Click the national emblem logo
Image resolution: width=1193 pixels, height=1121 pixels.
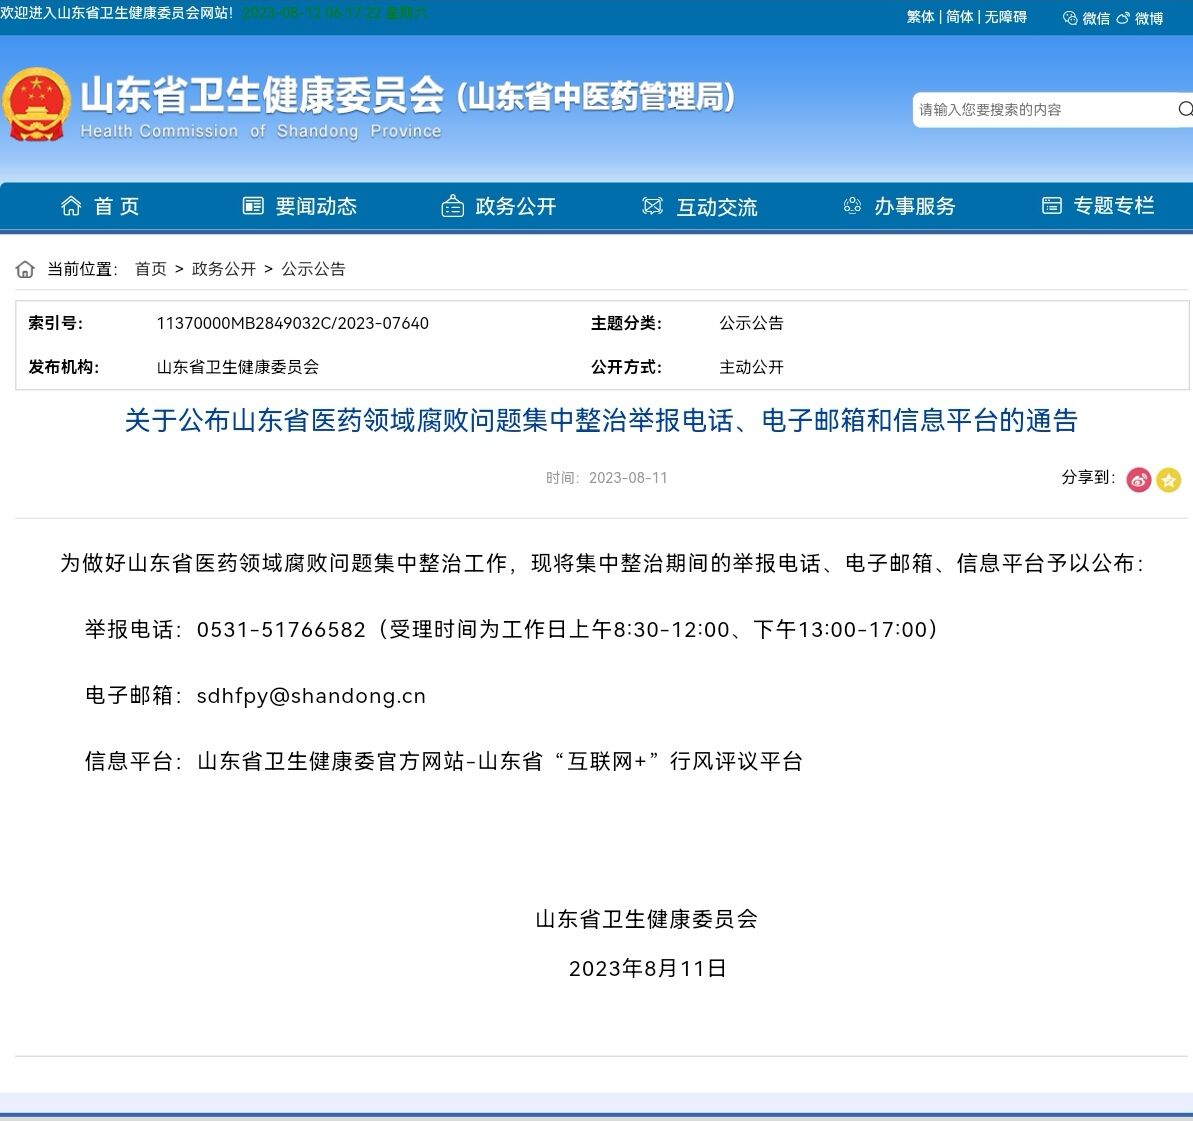click(x=37, y=104)
